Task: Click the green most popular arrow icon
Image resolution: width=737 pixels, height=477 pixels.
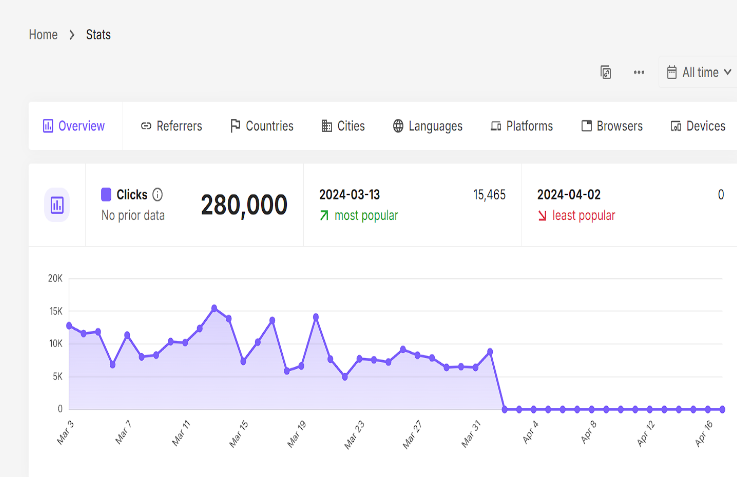Action: pyautogui.click(x=324, y=215)
